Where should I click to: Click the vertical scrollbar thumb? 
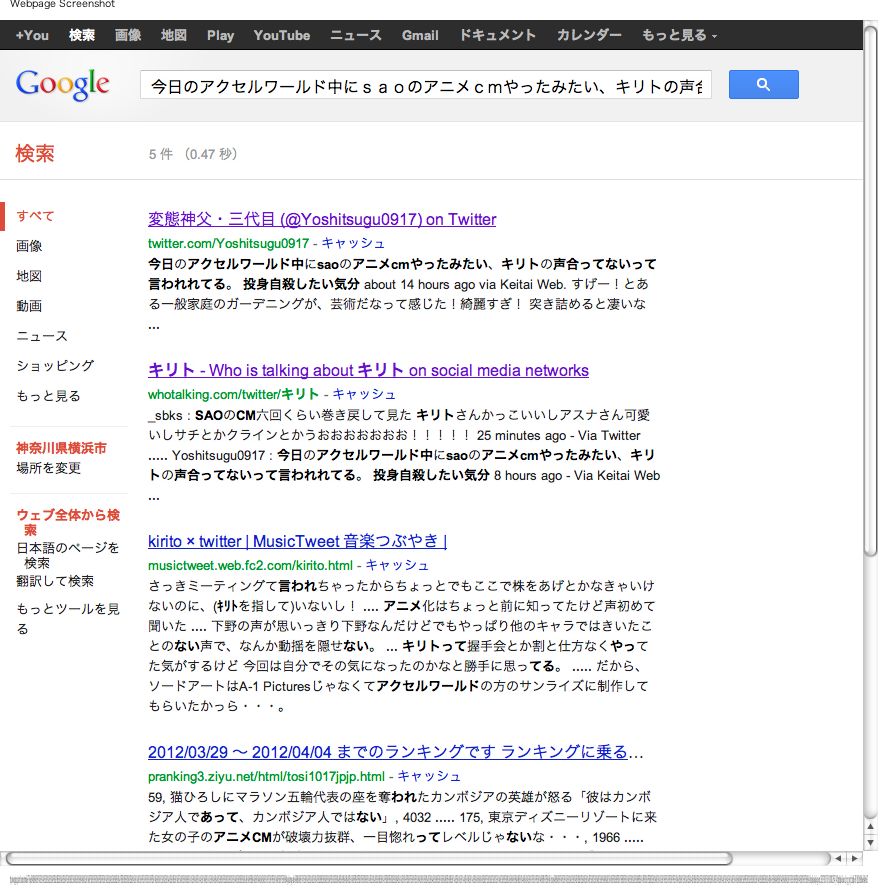870,291
